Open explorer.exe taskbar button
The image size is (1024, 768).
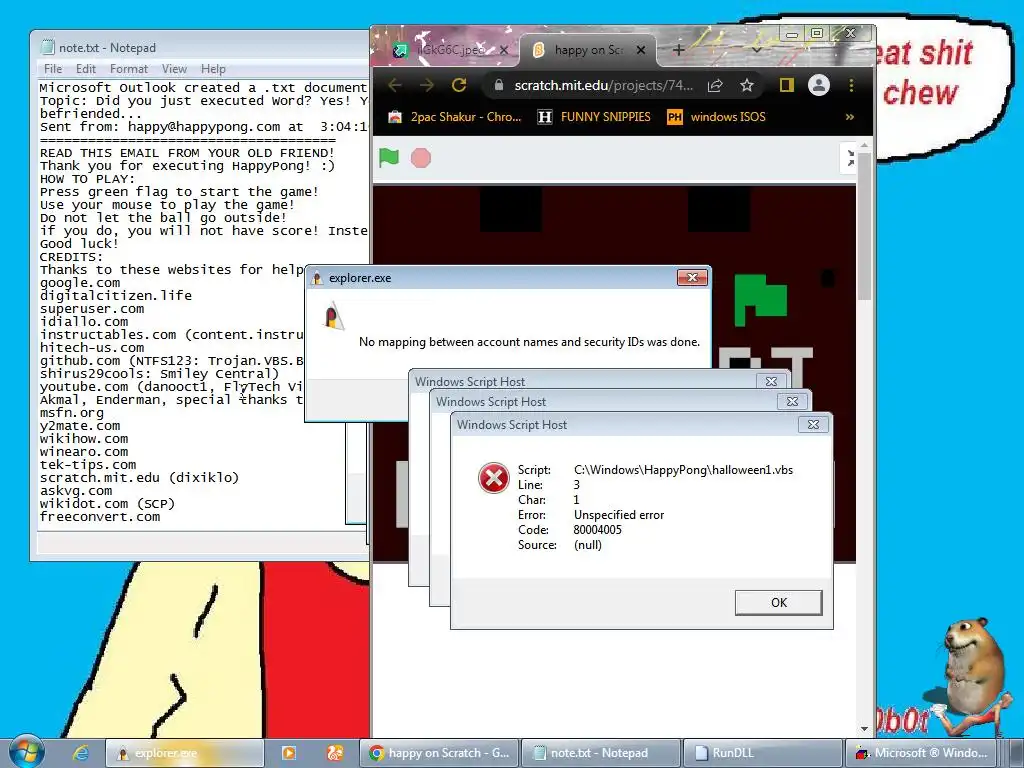coord(185,753)
